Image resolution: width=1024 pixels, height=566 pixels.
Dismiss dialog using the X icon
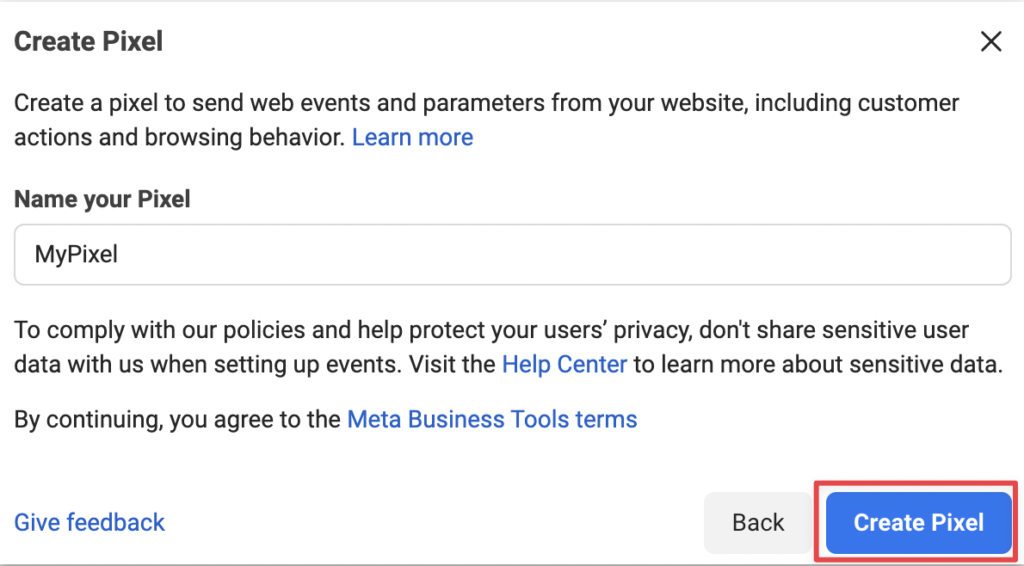pyautogui.click(x=991, y=41)
